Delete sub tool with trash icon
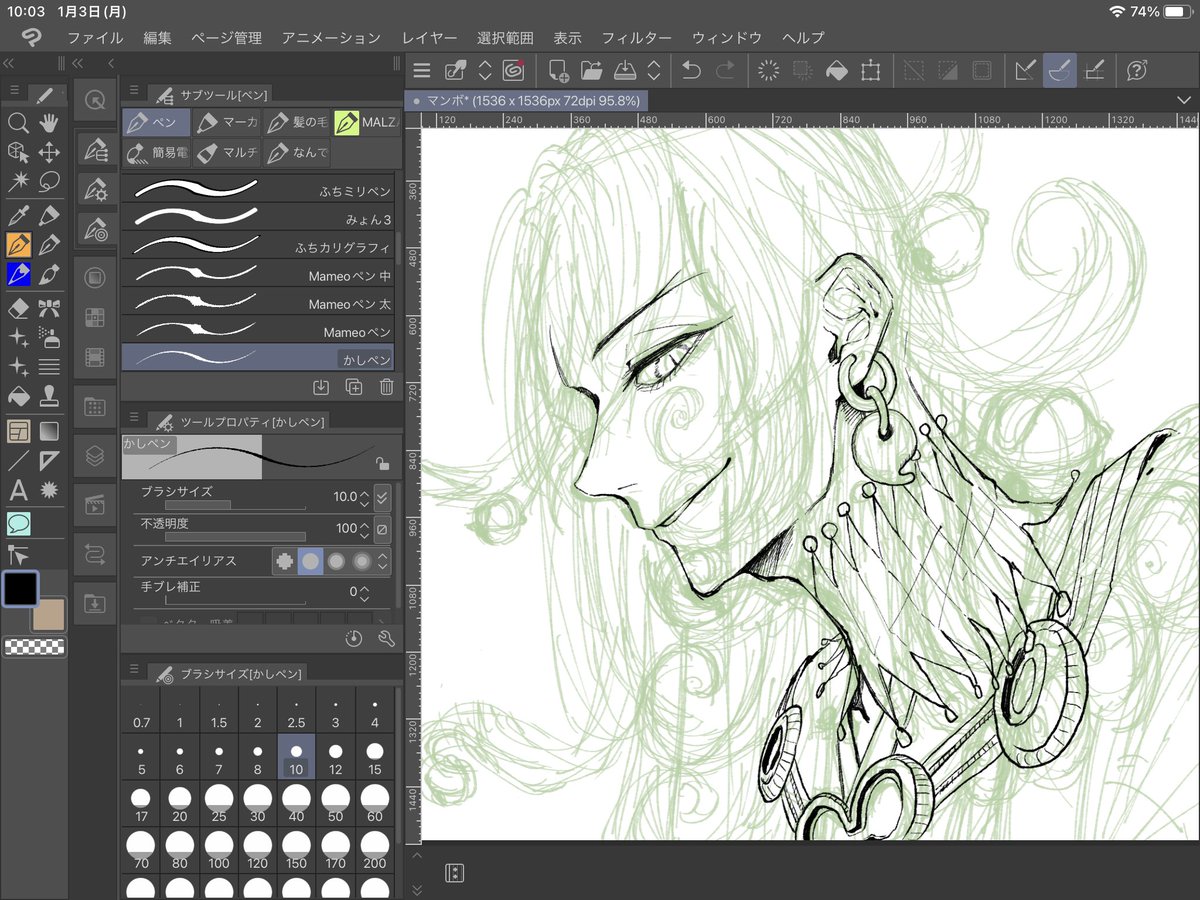 tap(386, 387)
